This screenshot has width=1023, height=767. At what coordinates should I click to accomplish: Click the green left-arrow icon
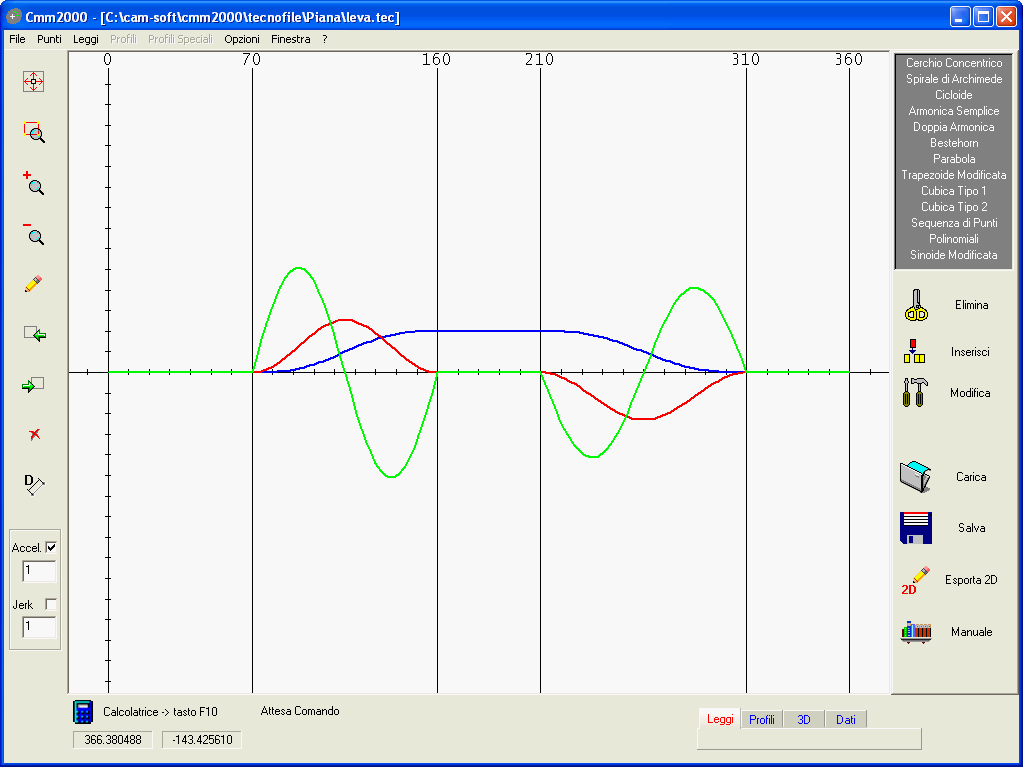[x=34, y=334]
